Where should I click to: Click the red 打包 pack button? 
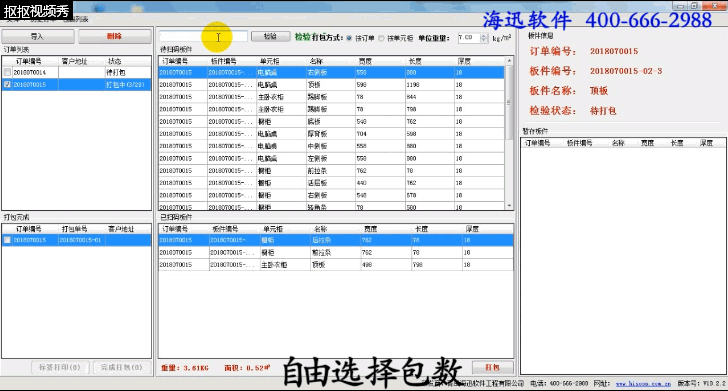493,367
